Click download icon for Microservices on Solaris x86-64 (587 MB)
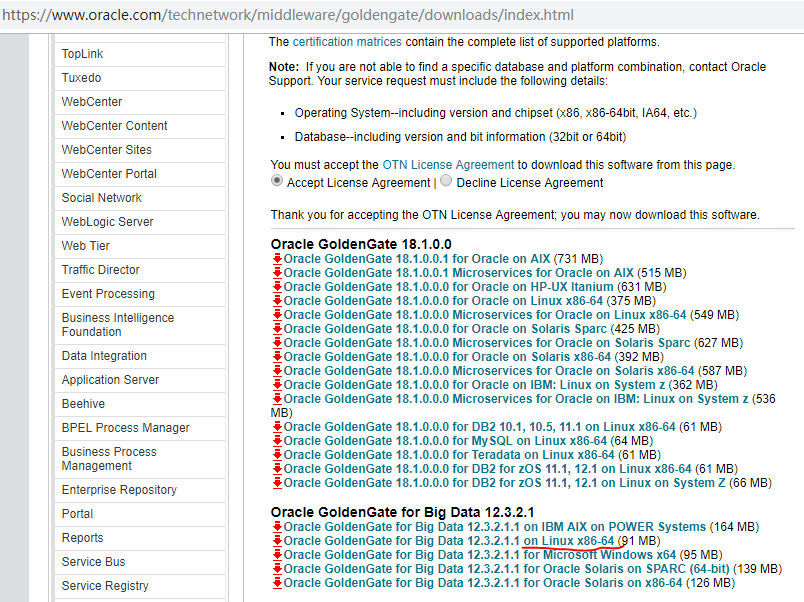 [277, 371]
